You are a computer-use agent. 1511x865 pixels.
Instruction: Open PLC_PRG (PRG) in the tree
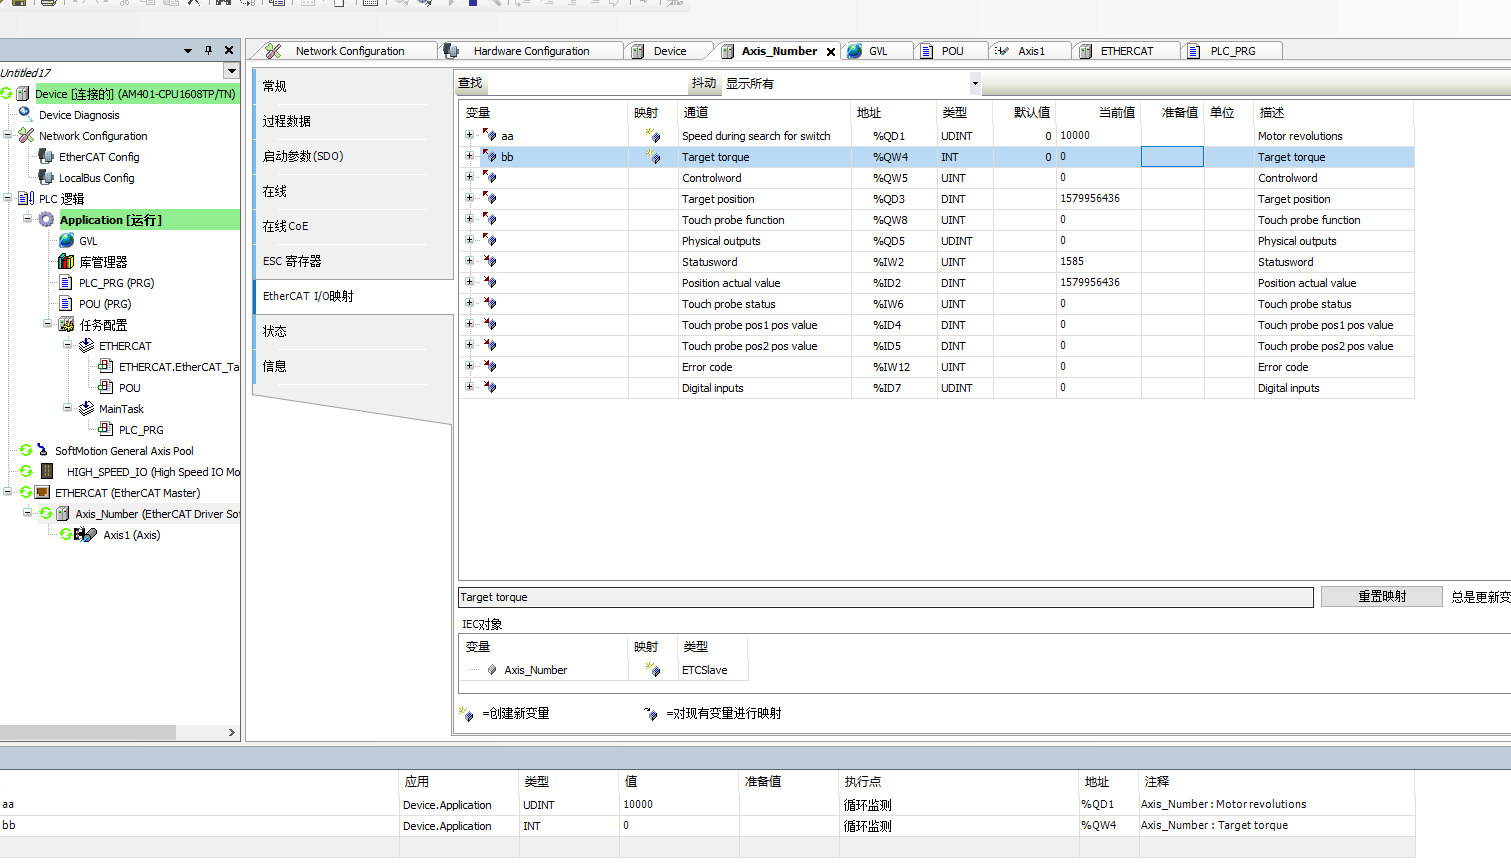[x=116, y=283]
